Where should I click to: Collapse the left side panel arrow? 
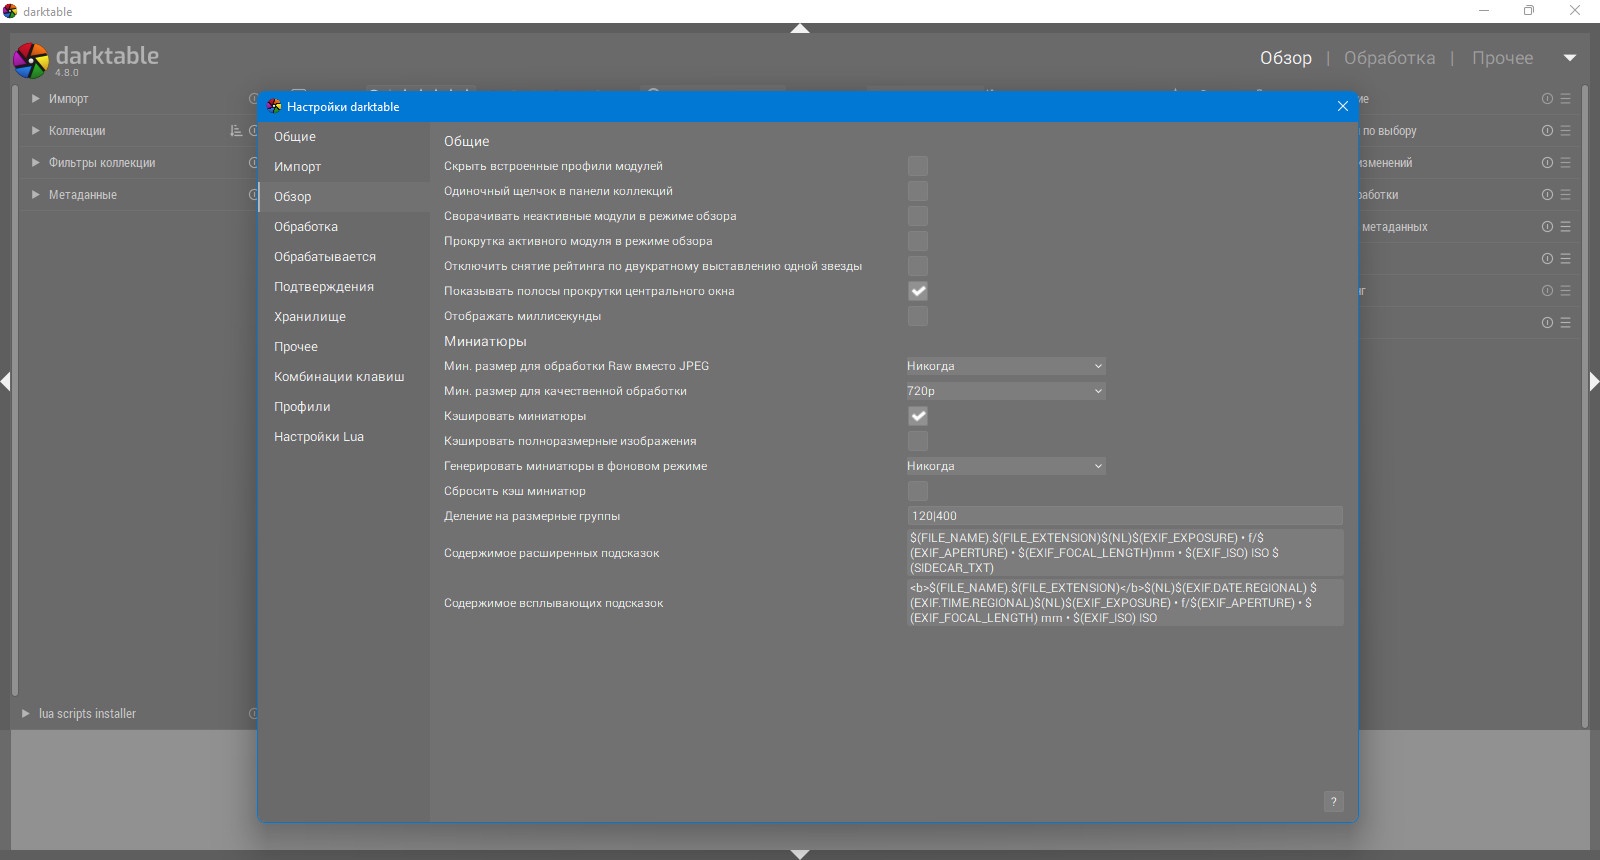click(x=5, y=381)
